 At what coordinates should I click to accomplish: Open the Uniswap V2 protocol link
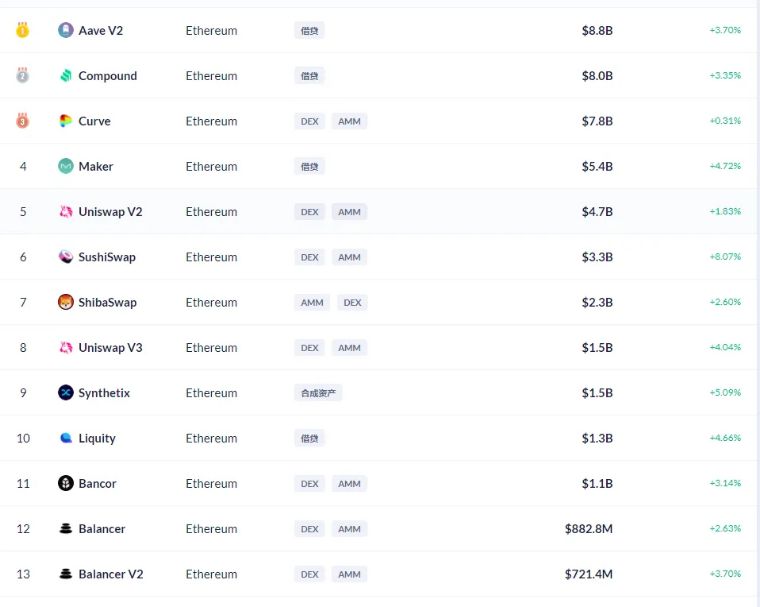click(x=110, y=212)
